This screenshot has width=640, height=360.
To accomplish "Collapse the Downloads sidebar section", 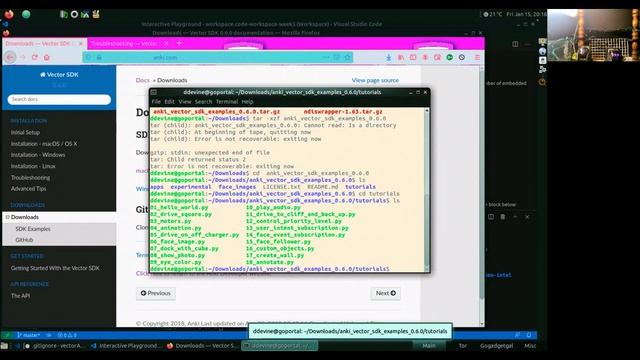I will [x=7, y=217].
